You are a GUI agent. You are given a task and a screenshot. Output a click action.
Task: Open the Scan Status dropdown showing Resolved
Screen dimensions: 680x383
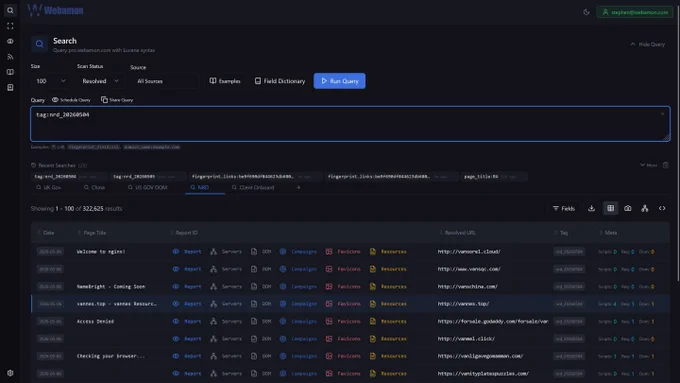[100, 81]
